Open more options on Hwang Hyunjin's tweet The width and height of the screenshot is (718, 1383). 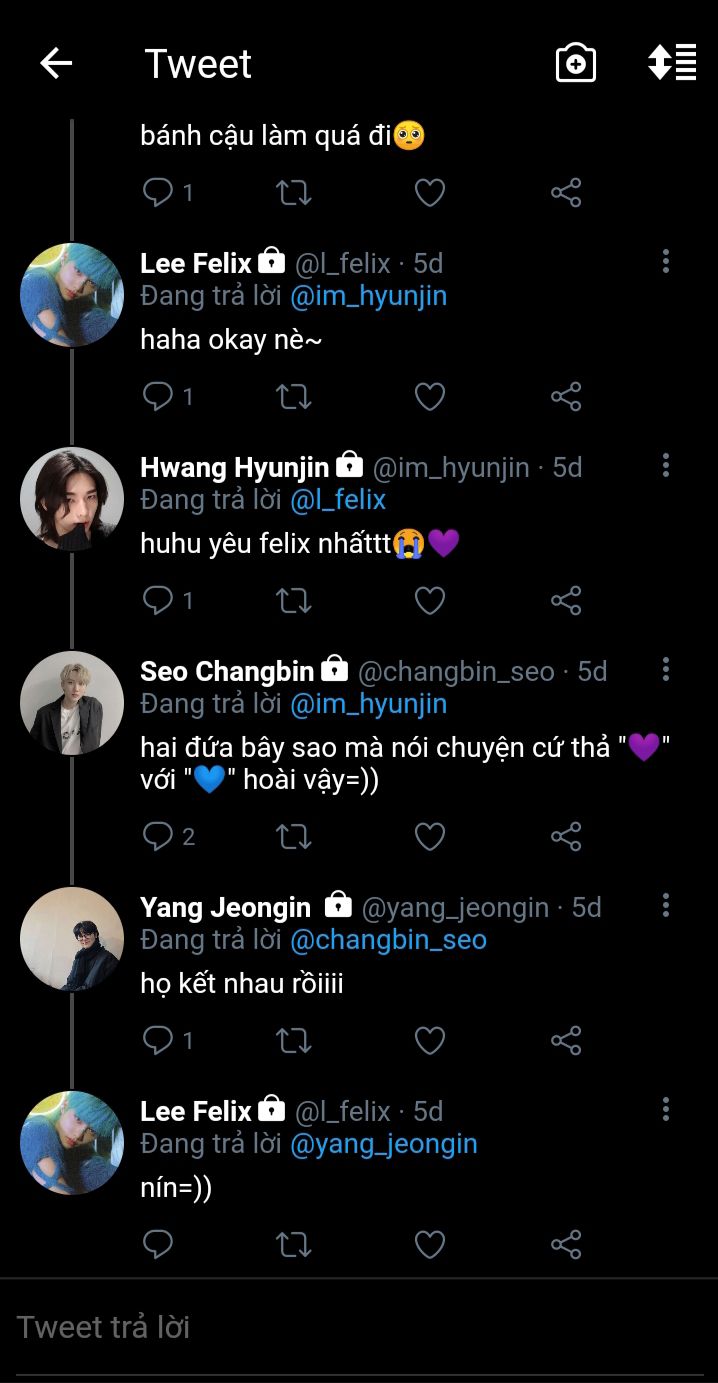(666, 466)
